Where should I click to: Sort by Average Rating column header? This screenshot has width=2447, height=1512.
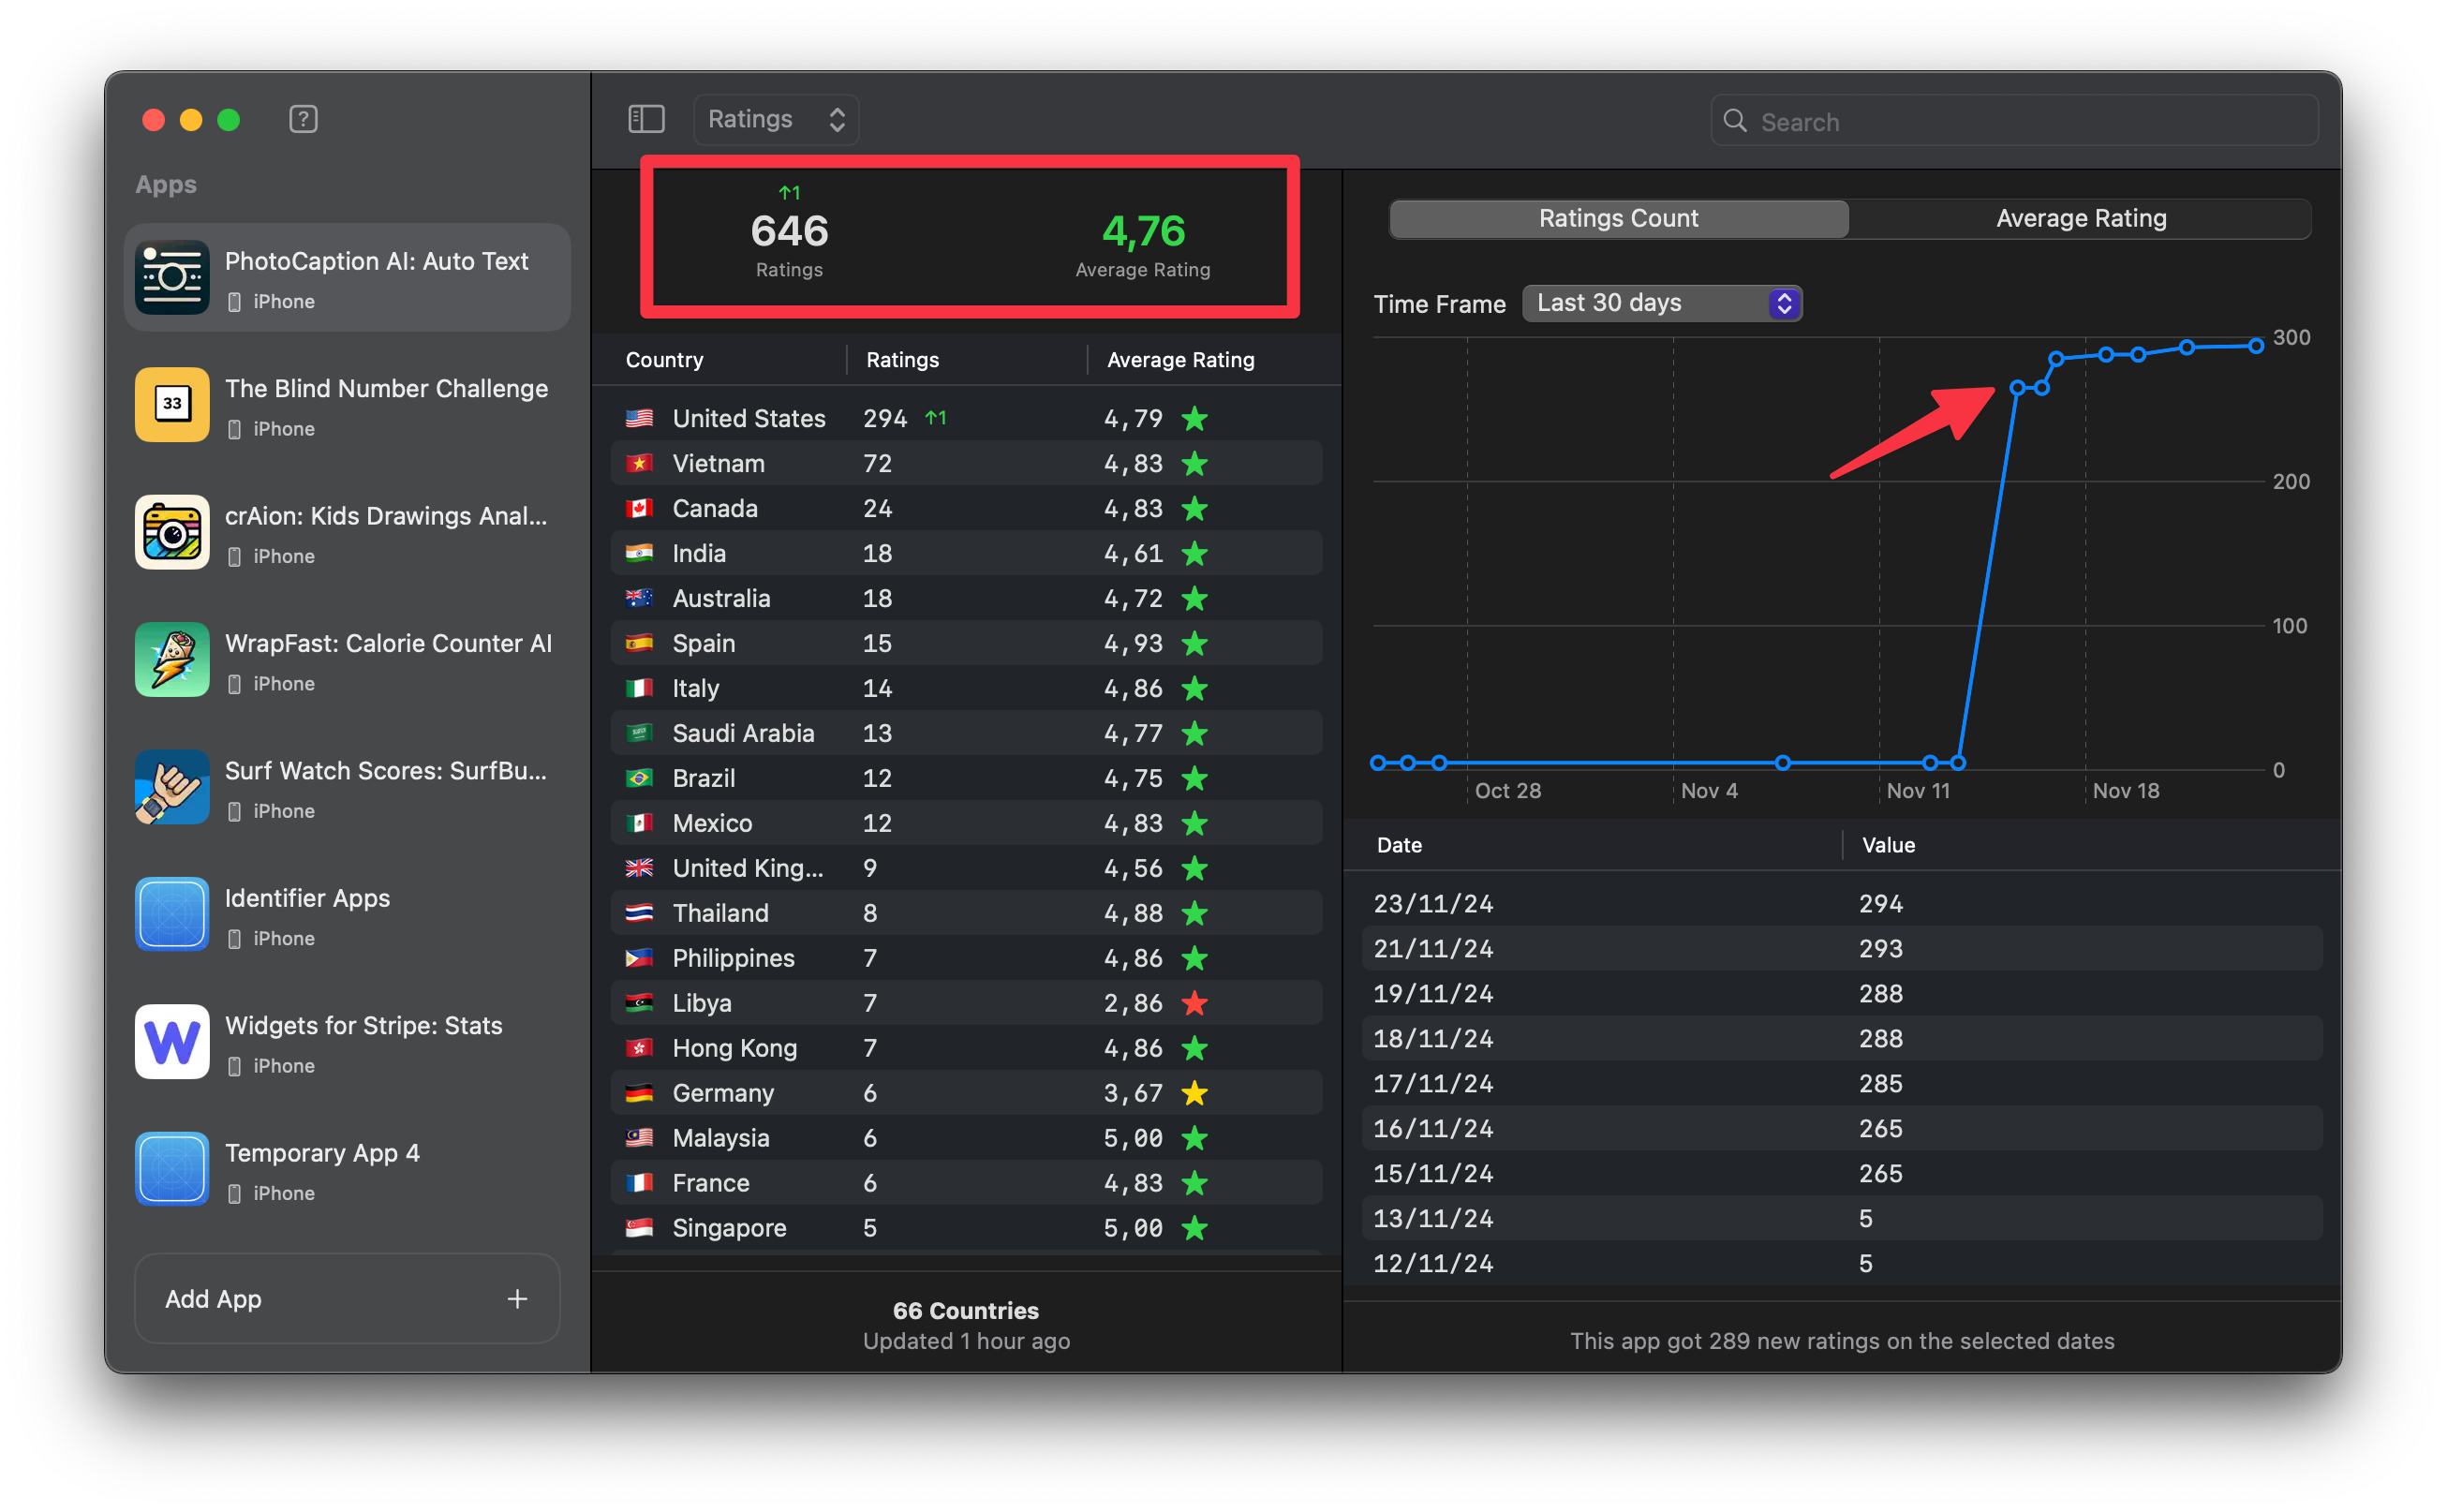click(1180, 360)
